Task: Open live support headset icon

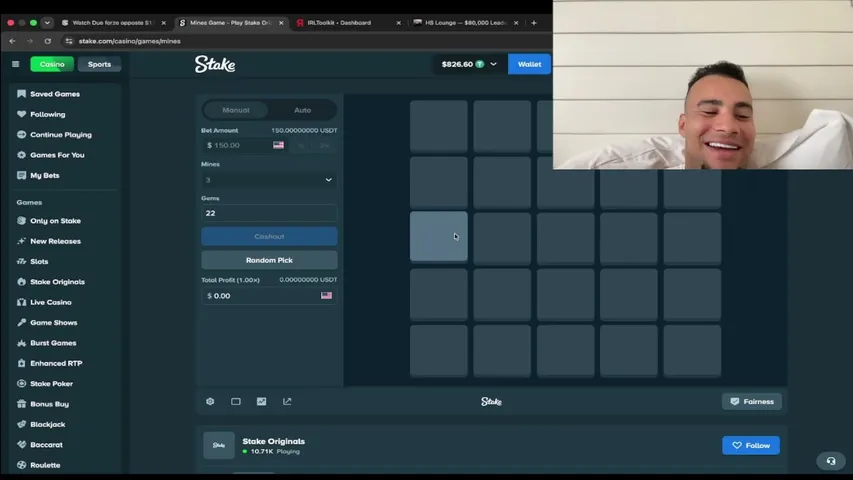Action: click(x=831, y=461)
